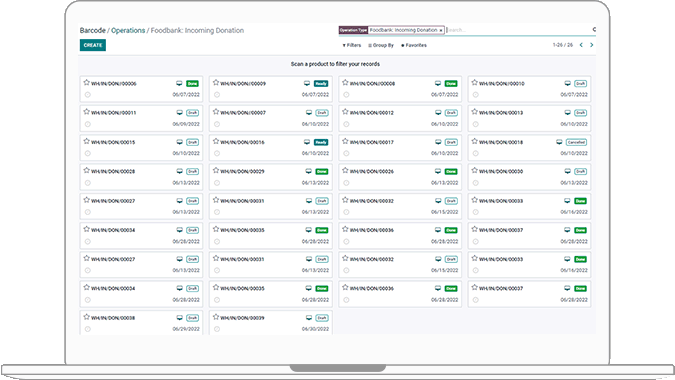Click the 1-26 / 26 pager counter
Screen dimensions: 675x380
click(563, 45)
